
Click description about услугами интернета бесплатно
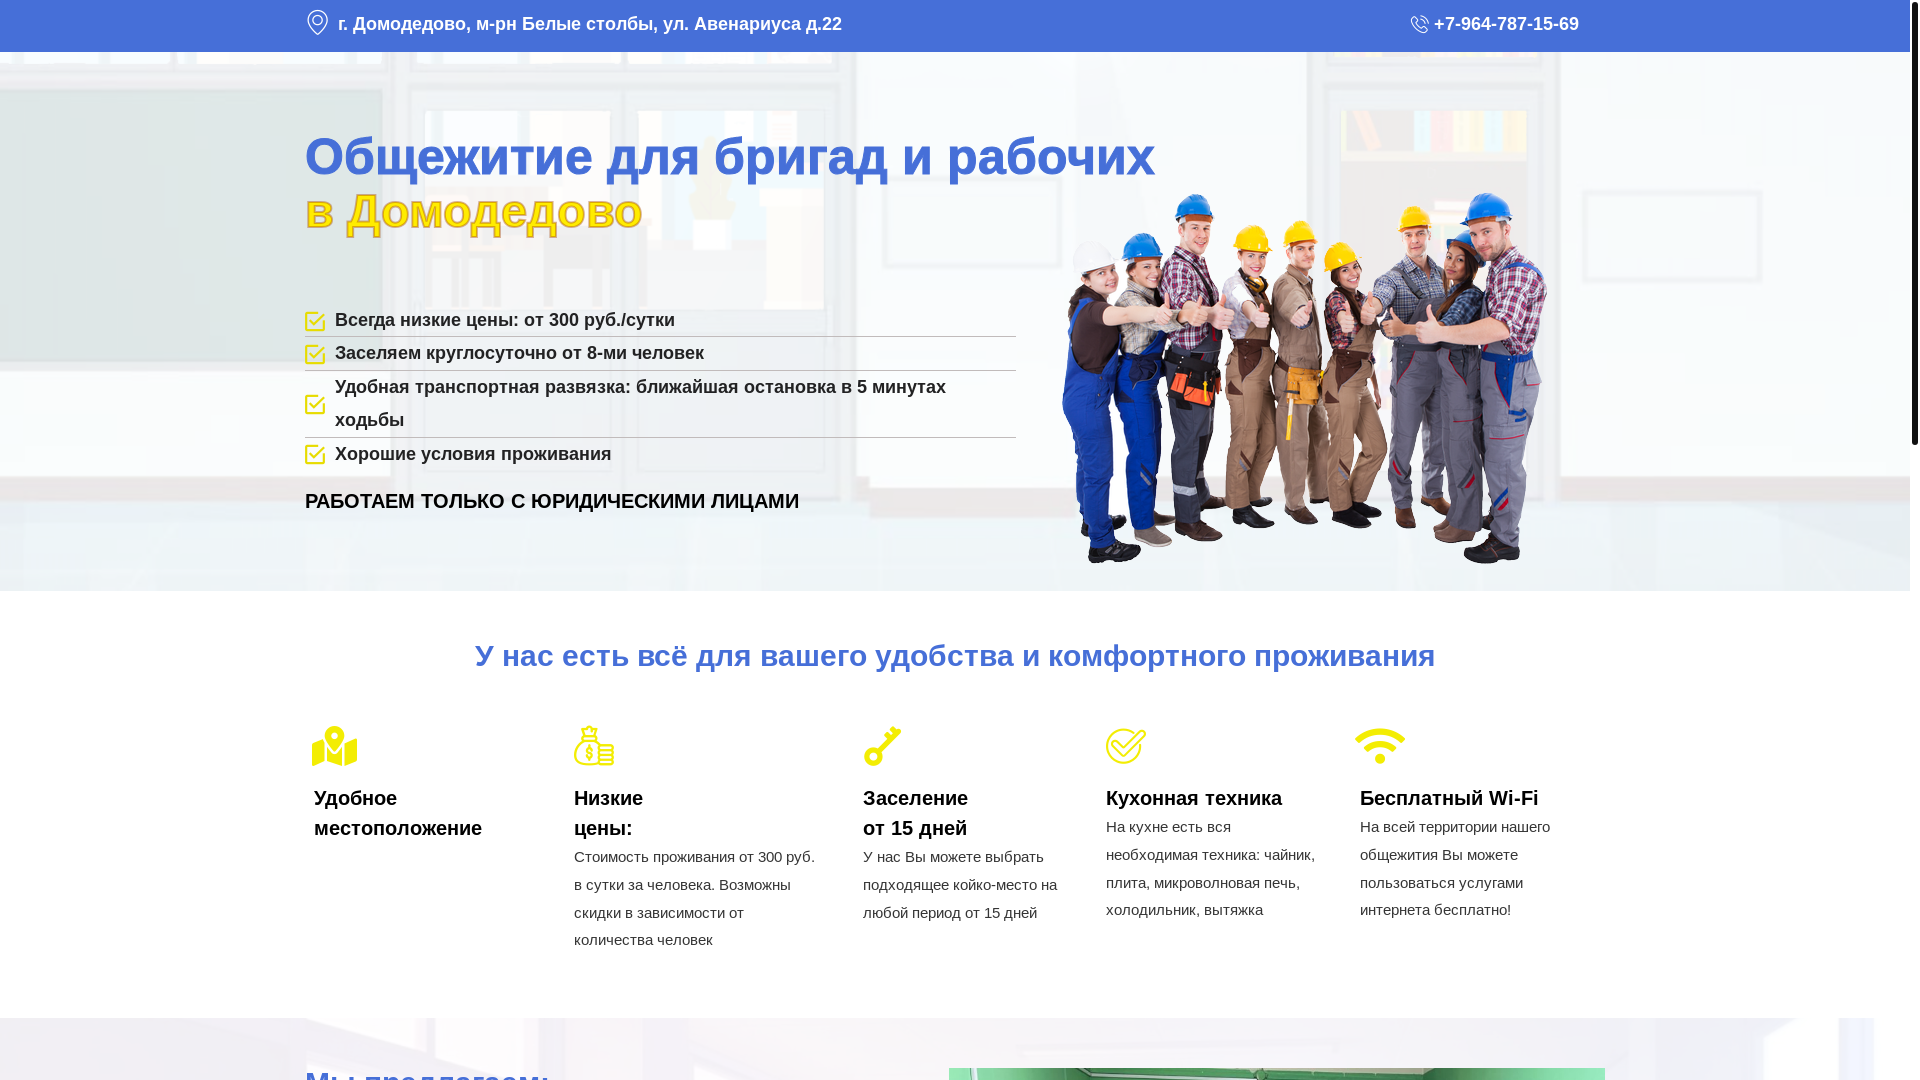(1455, 868)
